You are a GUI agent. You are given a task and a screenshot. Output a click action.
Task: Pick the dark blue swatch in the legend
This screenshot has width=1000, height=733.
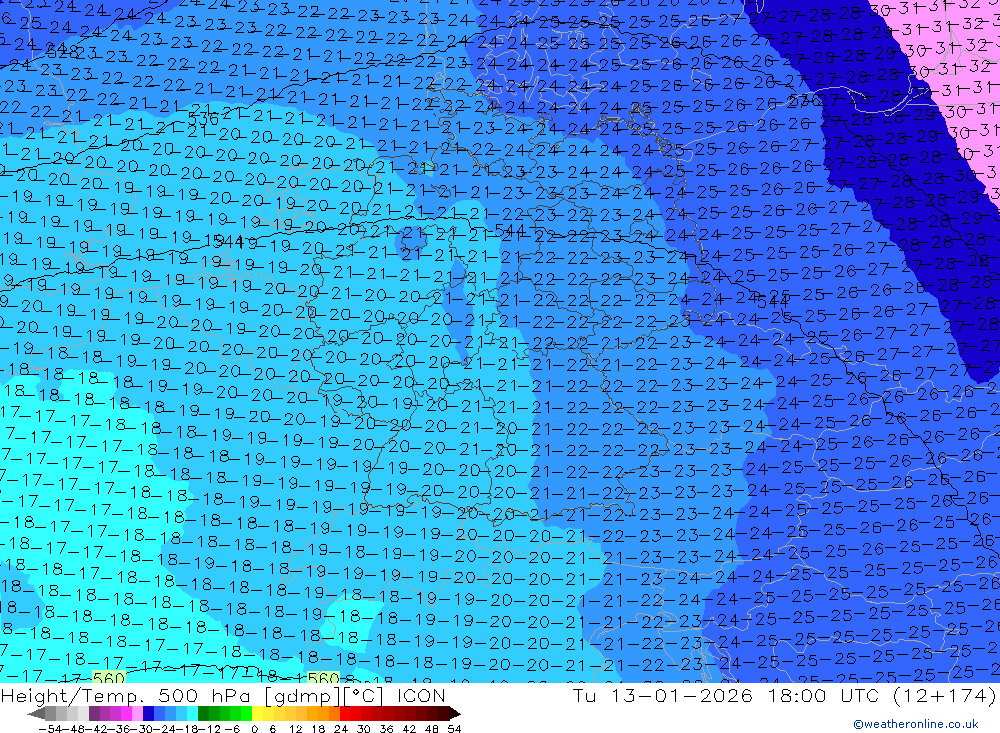148,713
